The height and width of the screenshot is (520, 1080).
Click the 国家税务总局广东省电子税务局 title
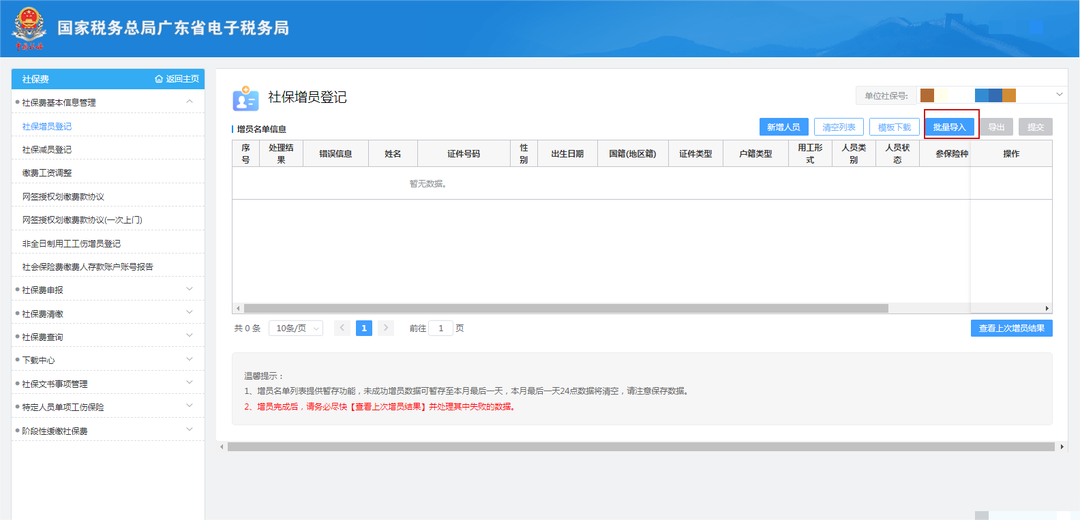coord(173,28)
